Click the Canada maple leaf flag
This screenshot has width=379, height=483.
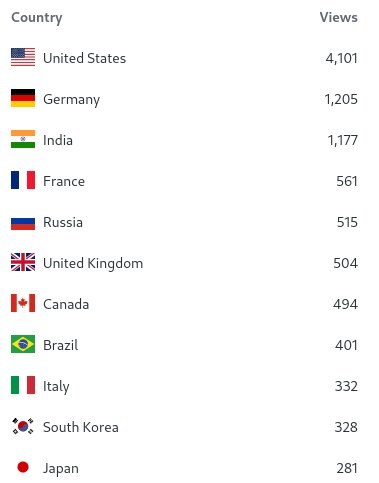tap(23, 303)
